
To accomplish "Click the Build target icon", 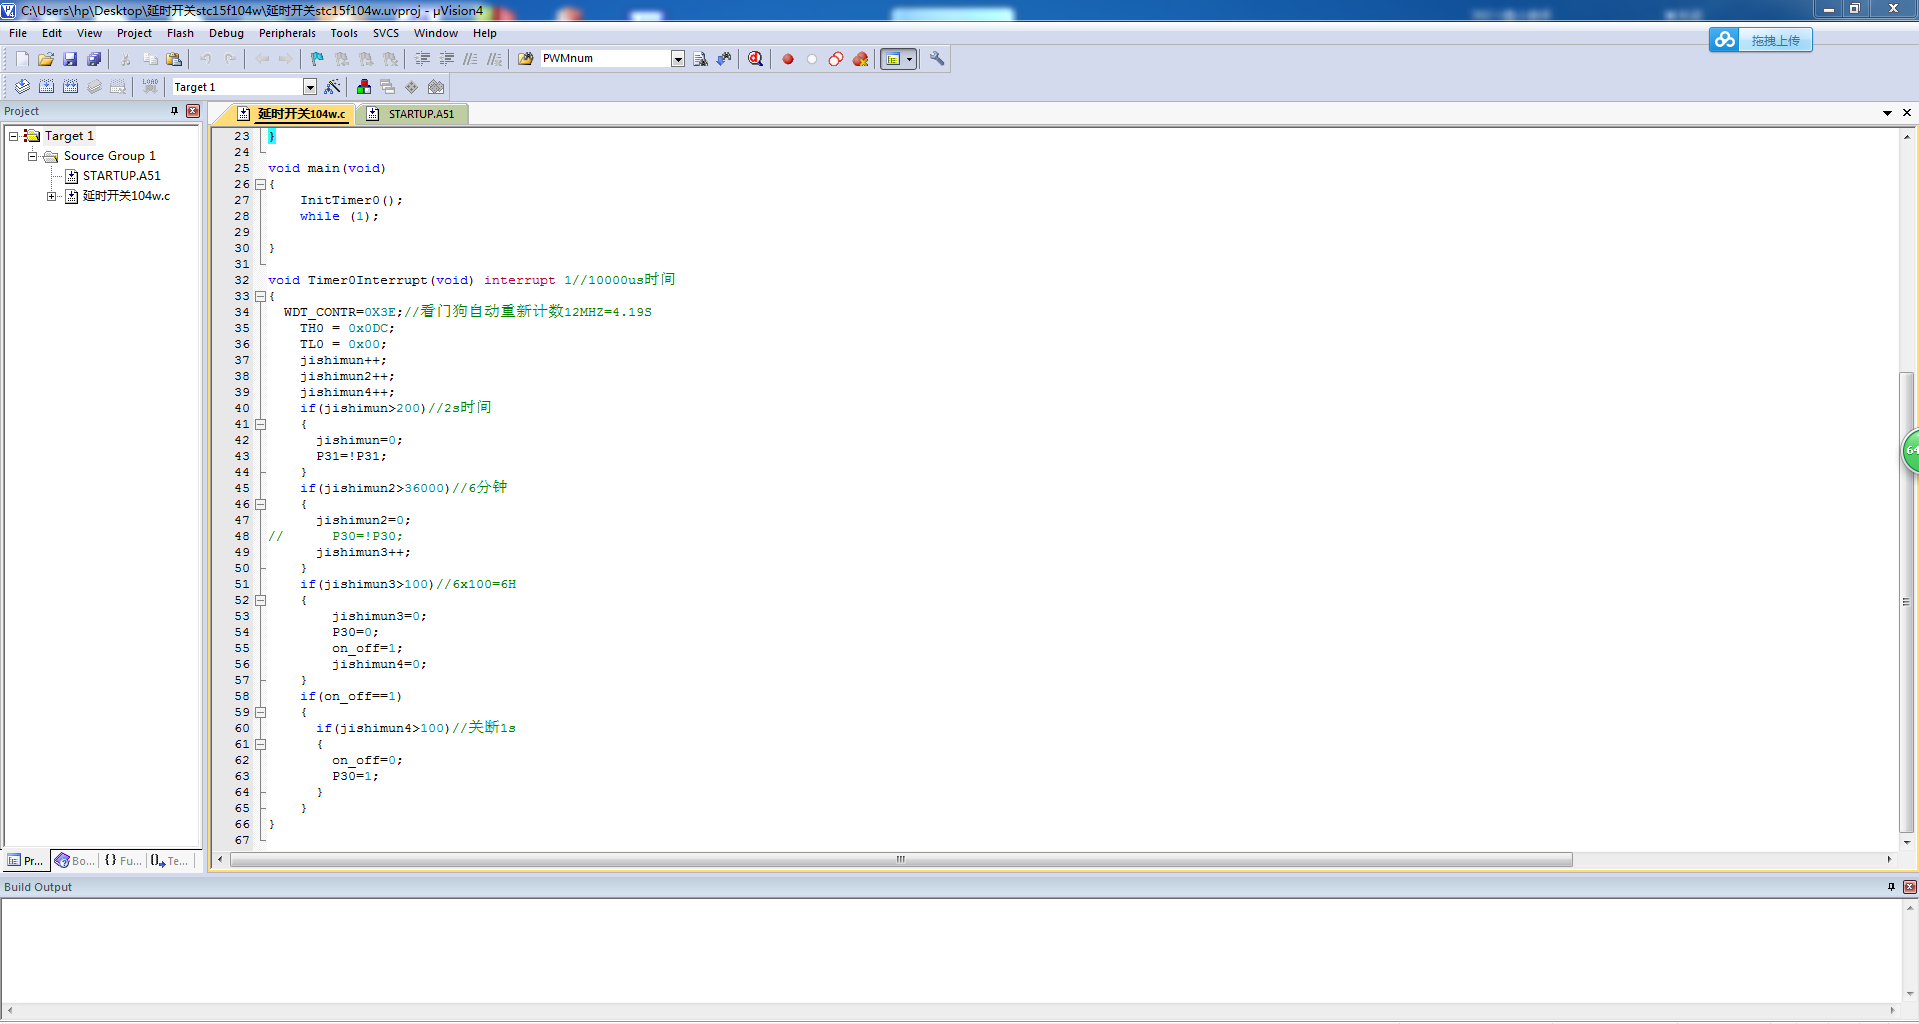I will coord(46,87).
